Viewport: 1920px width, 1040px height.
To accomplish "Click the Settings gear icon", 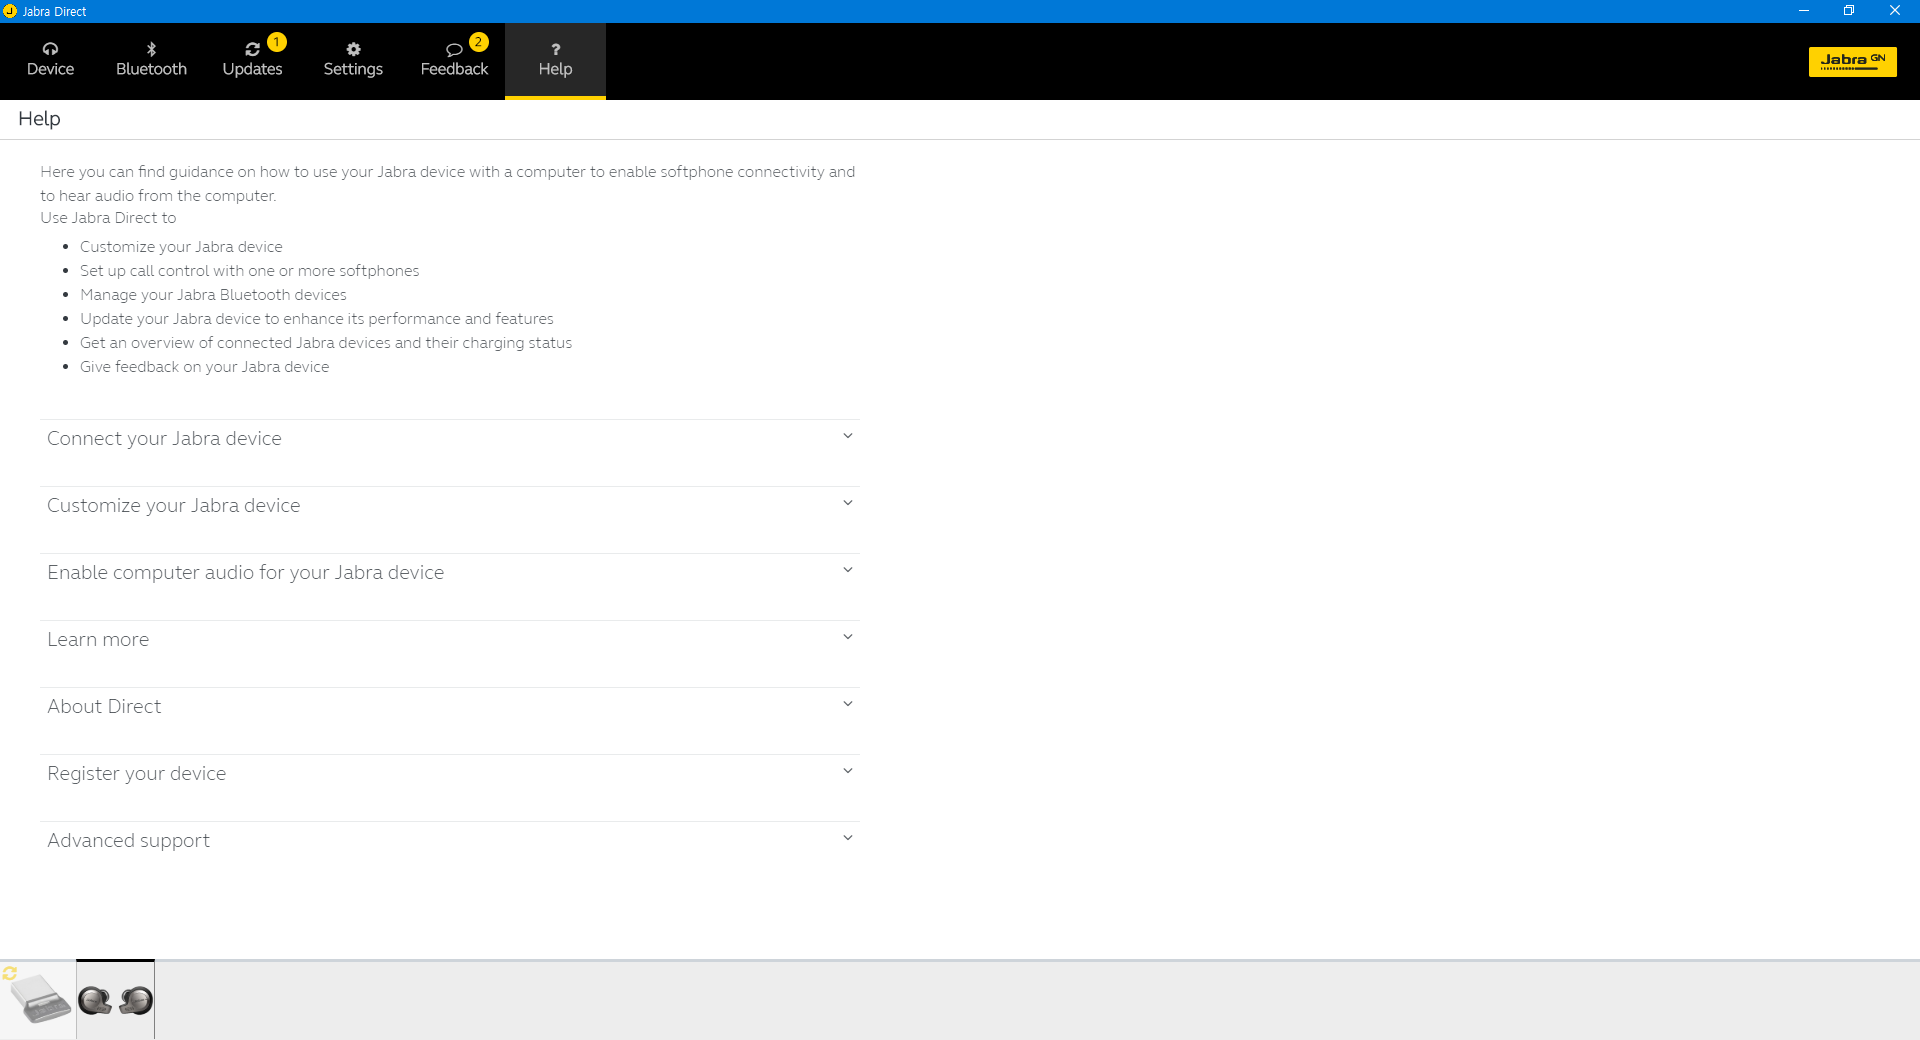I will pos(353,49).
